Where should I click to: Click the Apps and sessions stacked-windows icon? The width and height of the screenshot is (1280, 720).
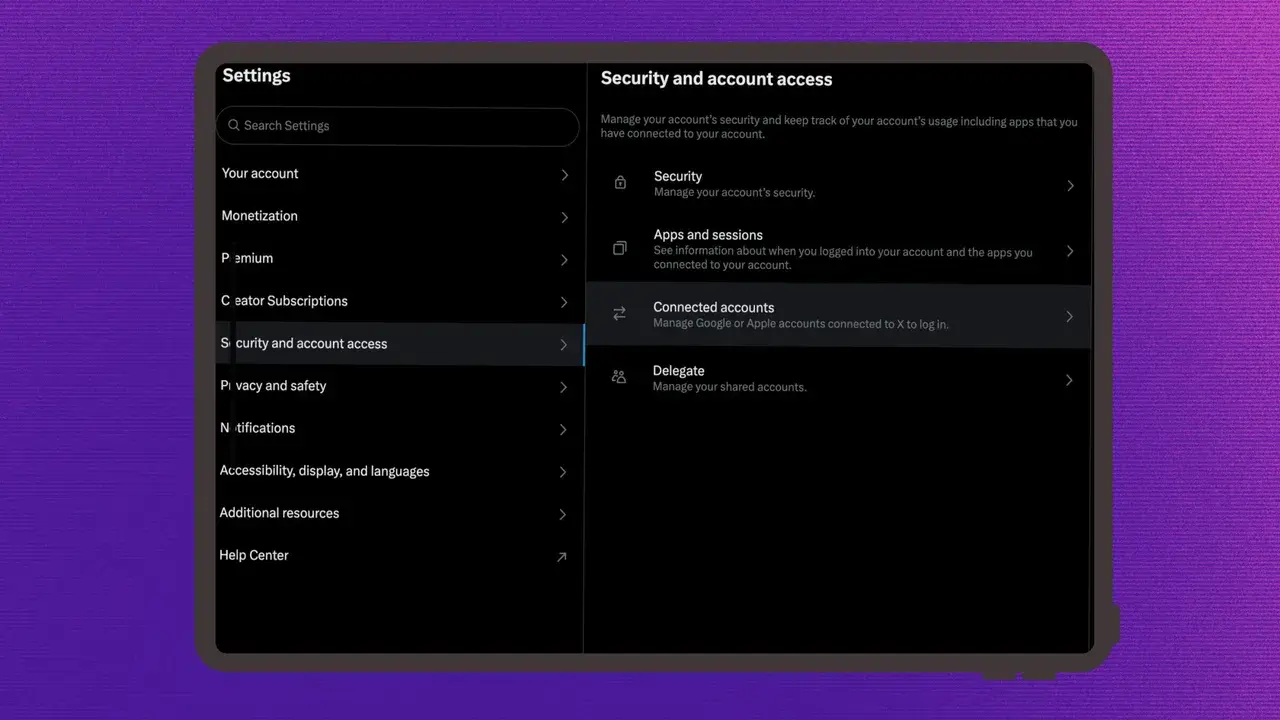coord(620,248)
